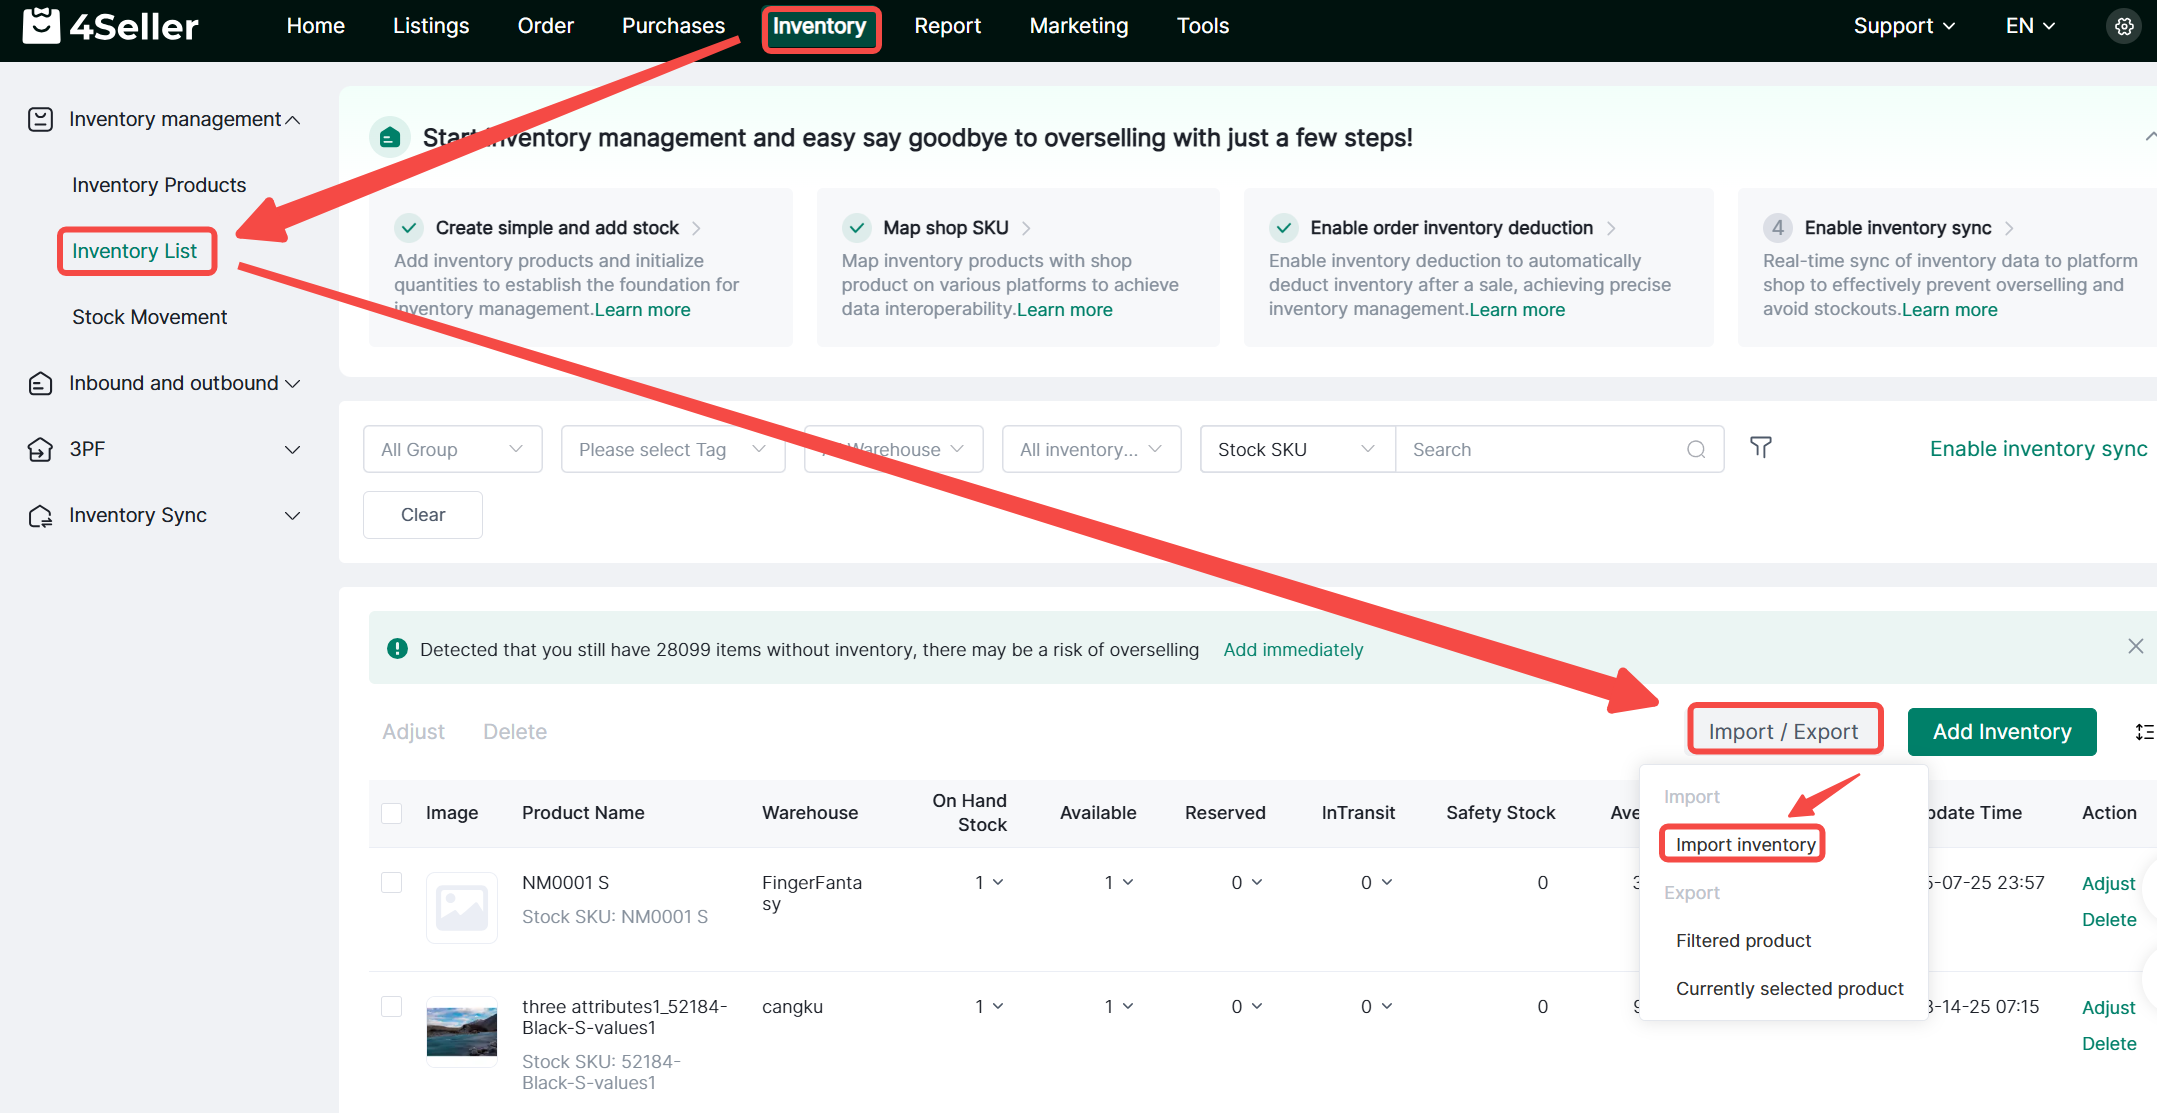Screen dimensions: 2157x1113
Task: Select the NM0001 S row checkbox
Action: pyautogui.click(x=392, y=882)
